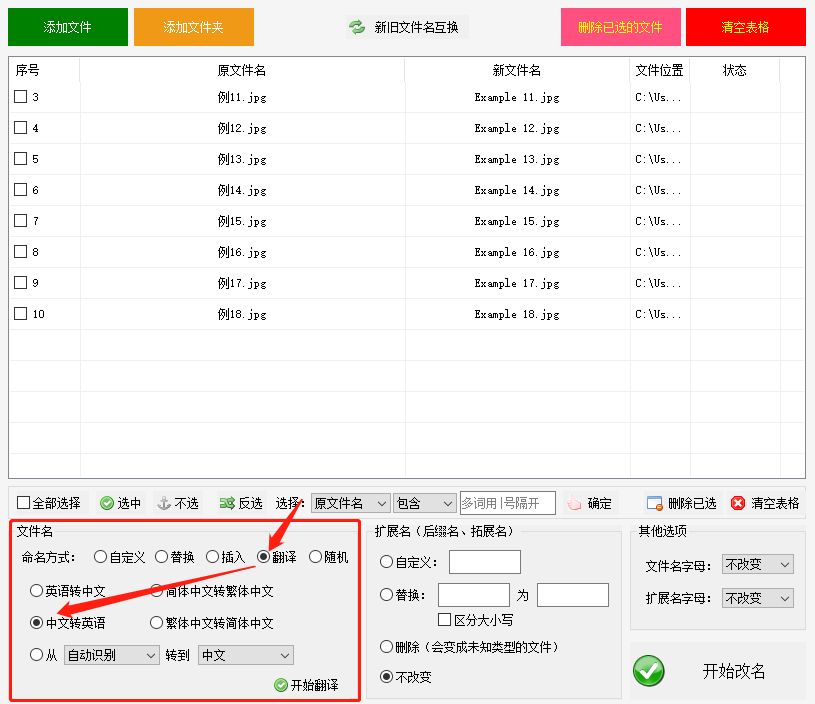
Task: Choose 简体中文转繁体中文 radio option
Action: tap(156, 591)
